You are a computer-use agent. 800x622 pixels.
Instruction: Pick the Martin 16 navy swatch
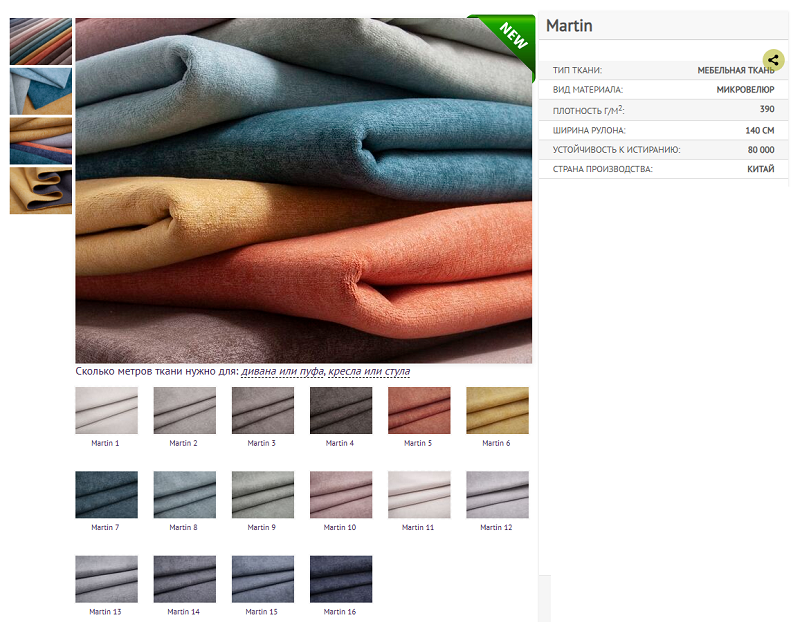point(341,579)
